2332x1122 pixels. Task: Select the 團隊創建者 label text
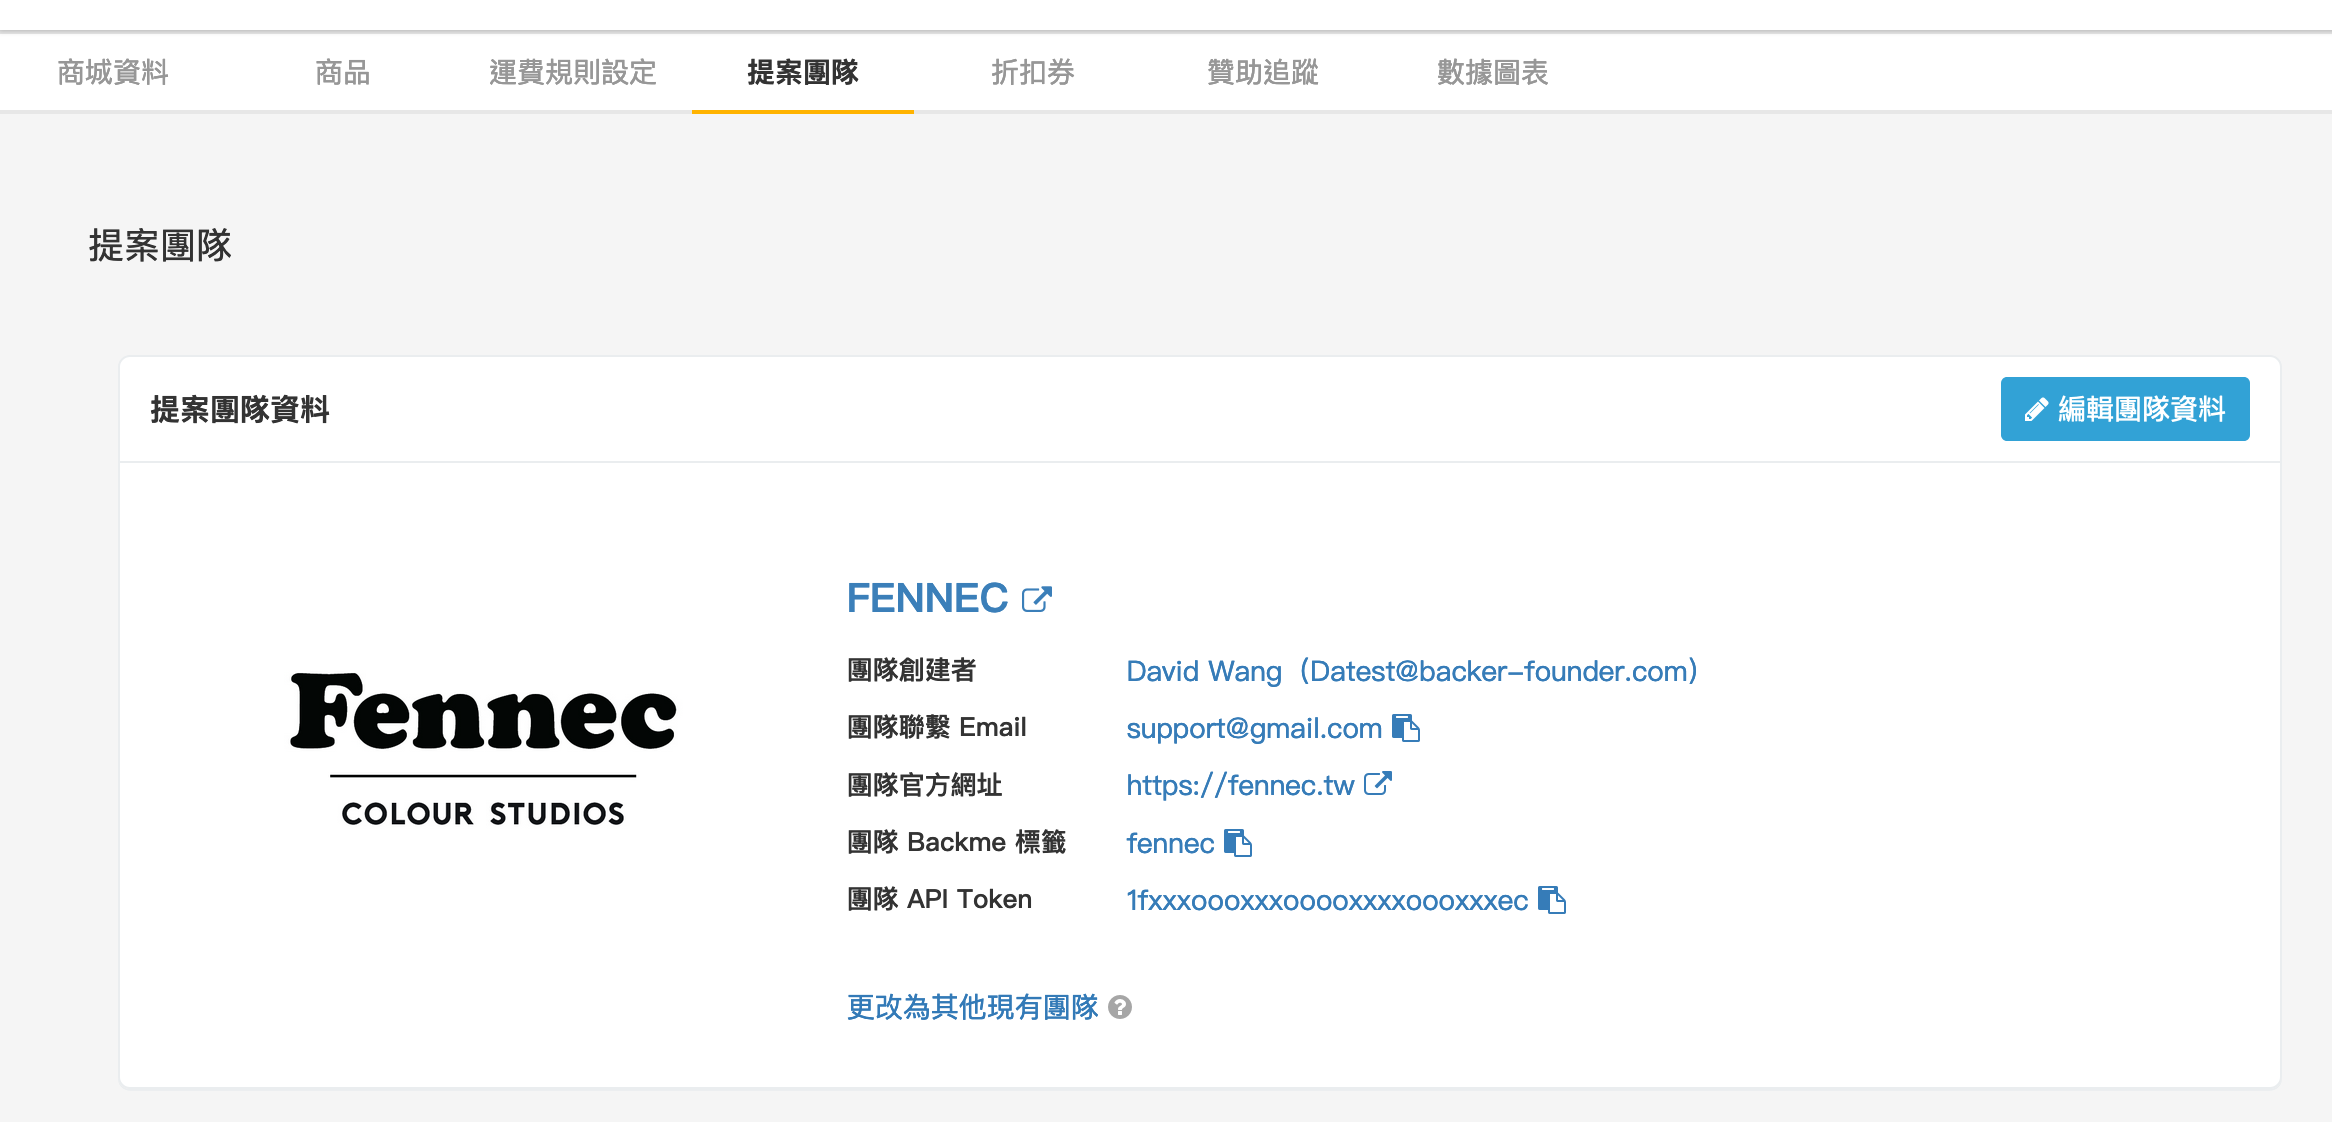(911, 670)
